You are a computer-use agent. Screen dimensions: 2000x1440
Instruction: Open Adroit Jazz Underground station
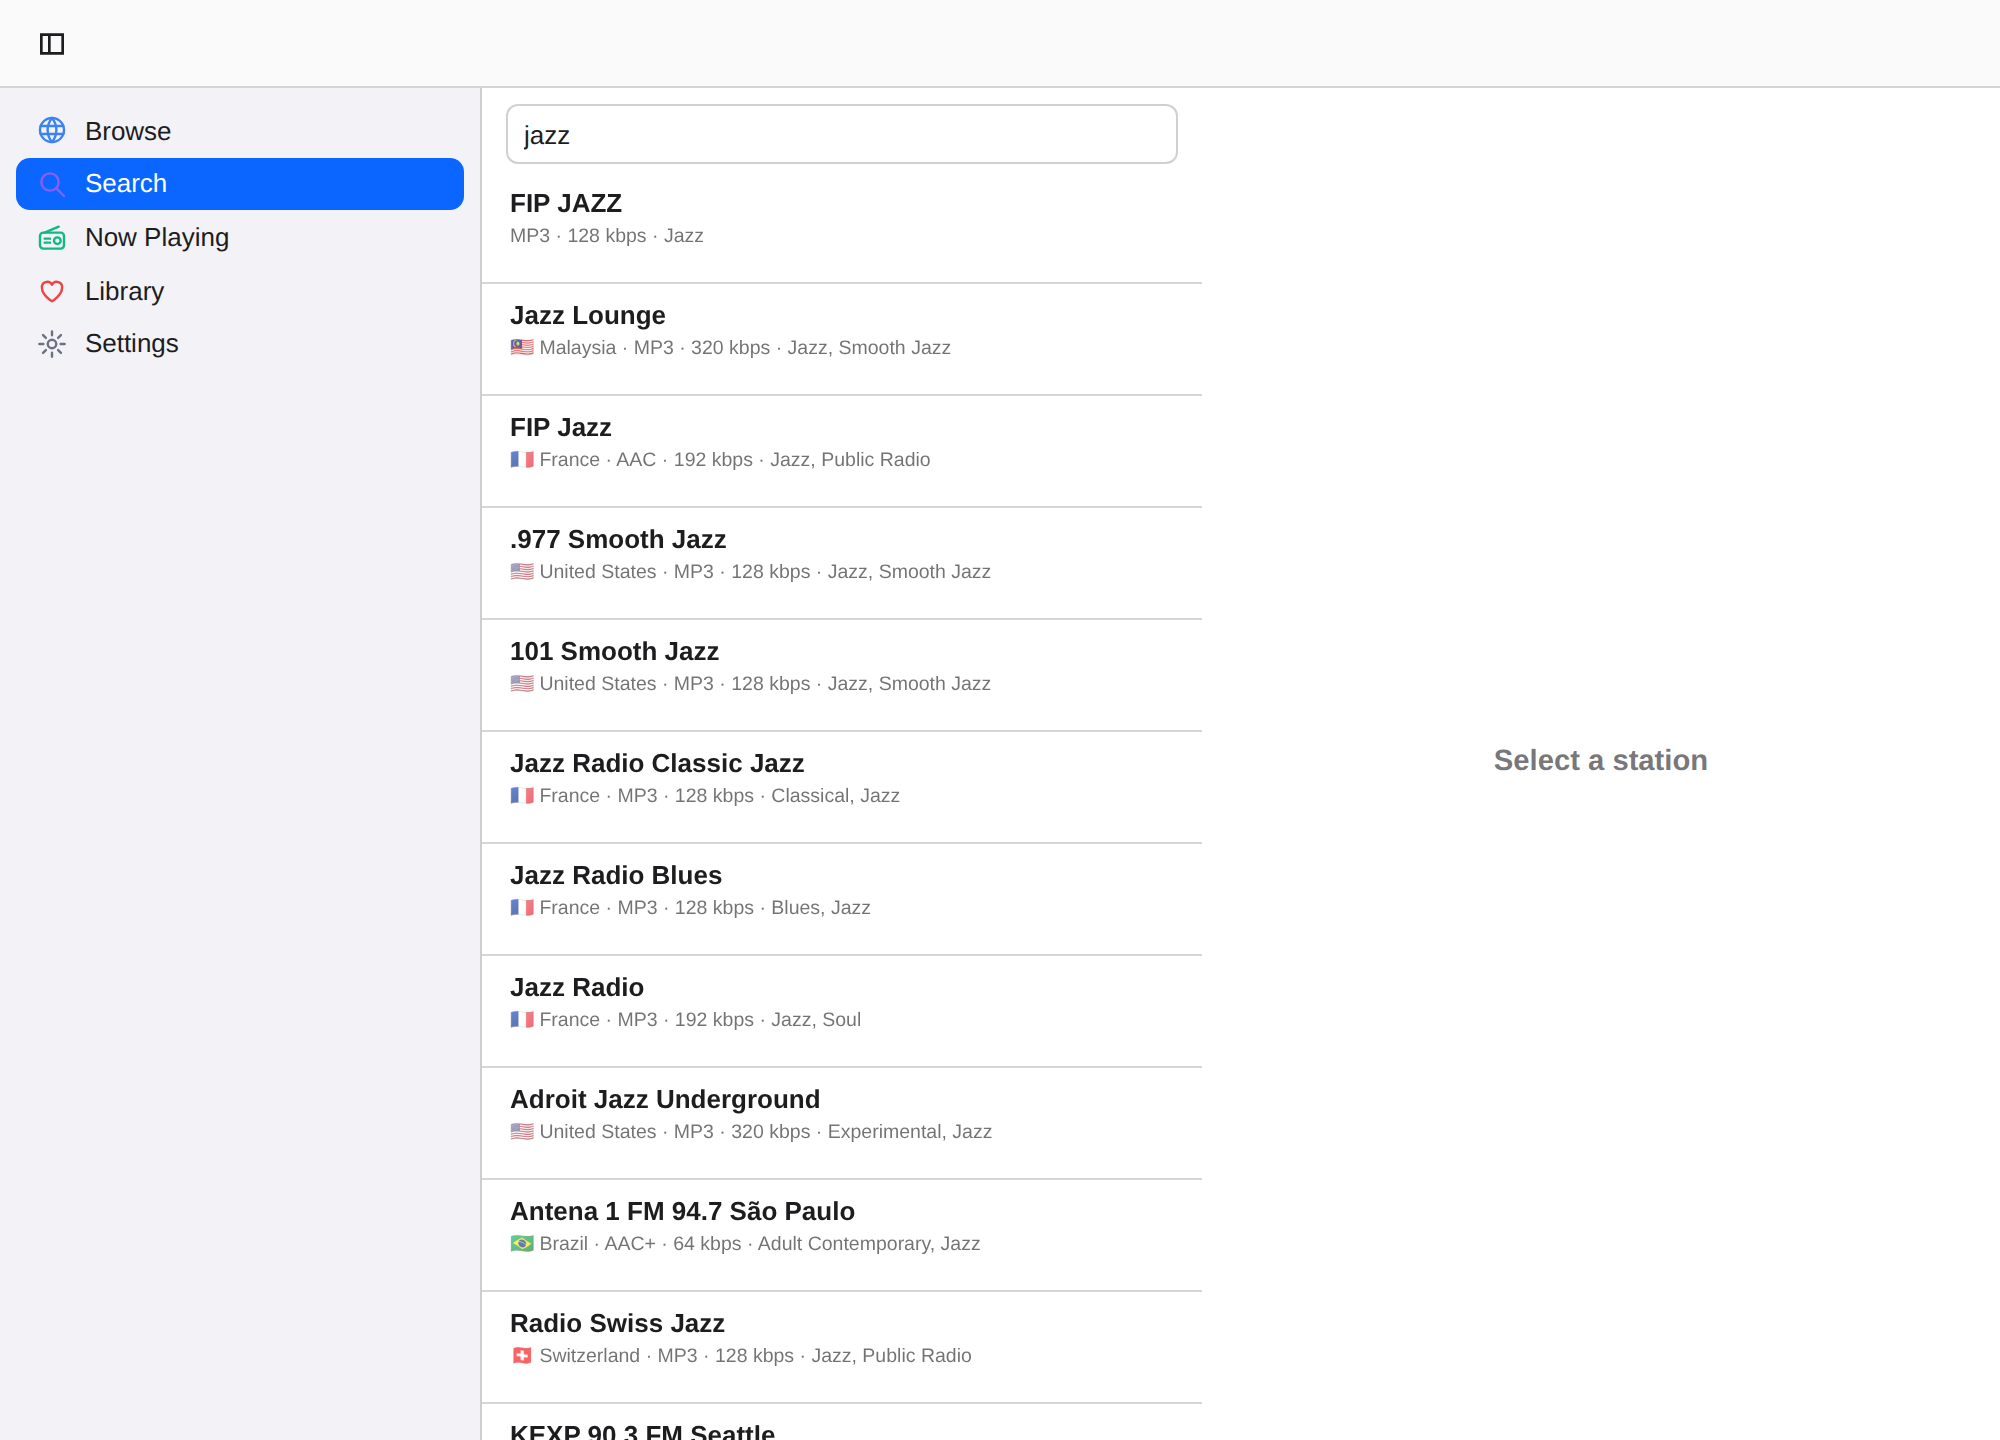coord(842,1123)
